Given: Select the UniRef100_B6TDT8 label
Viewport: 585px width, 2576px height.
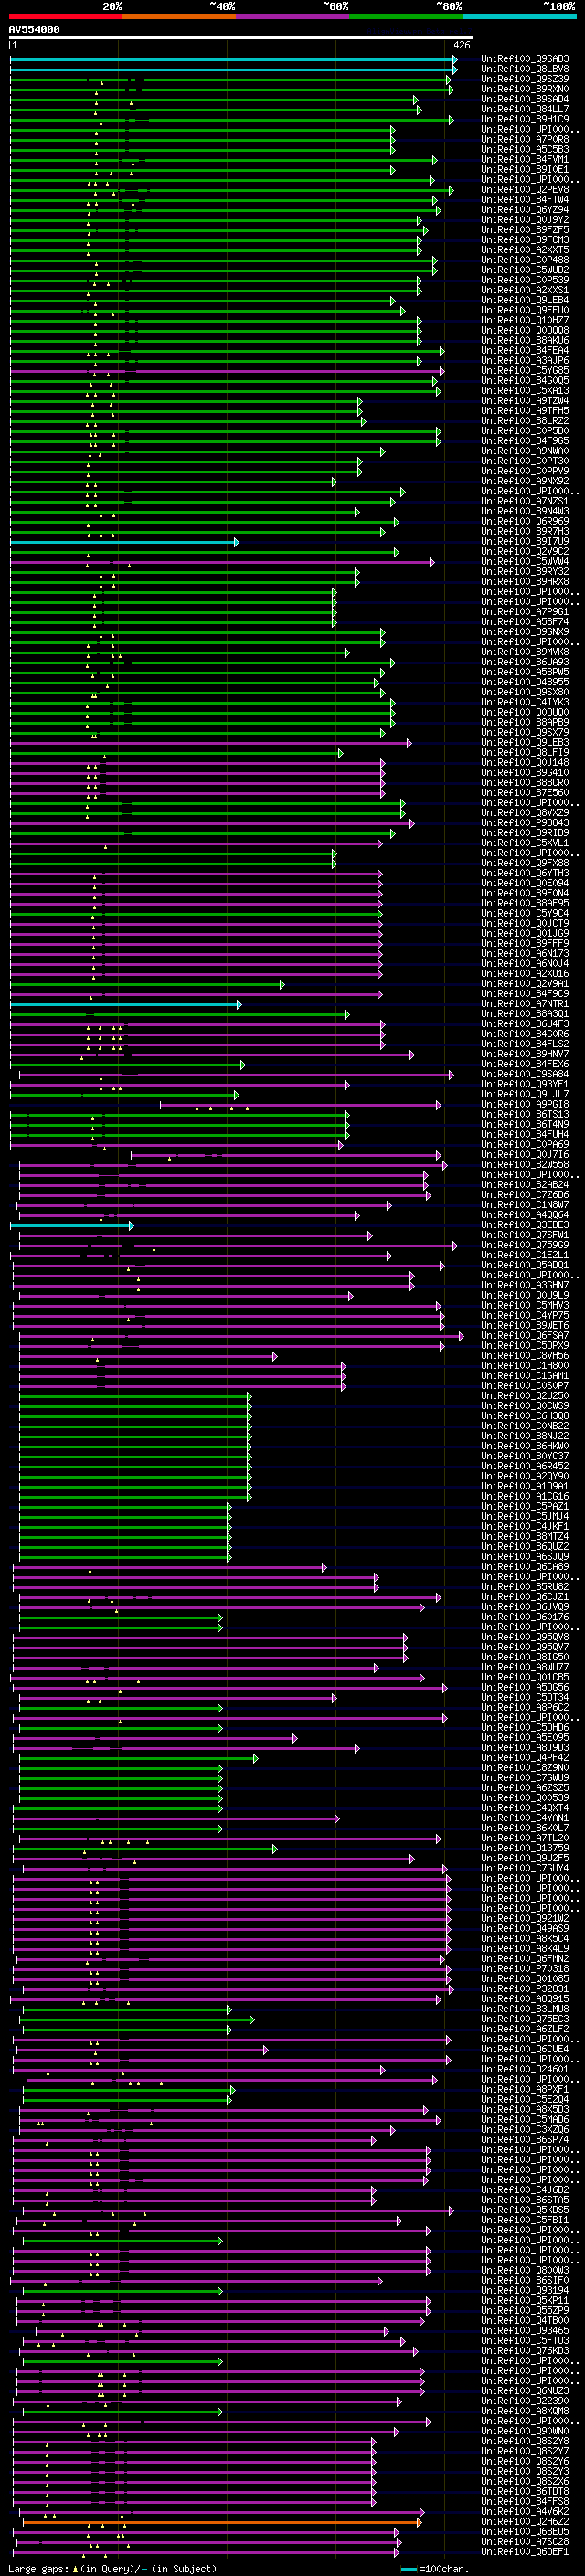Looking at the screenshot, I should click(x=525, y=2490).
